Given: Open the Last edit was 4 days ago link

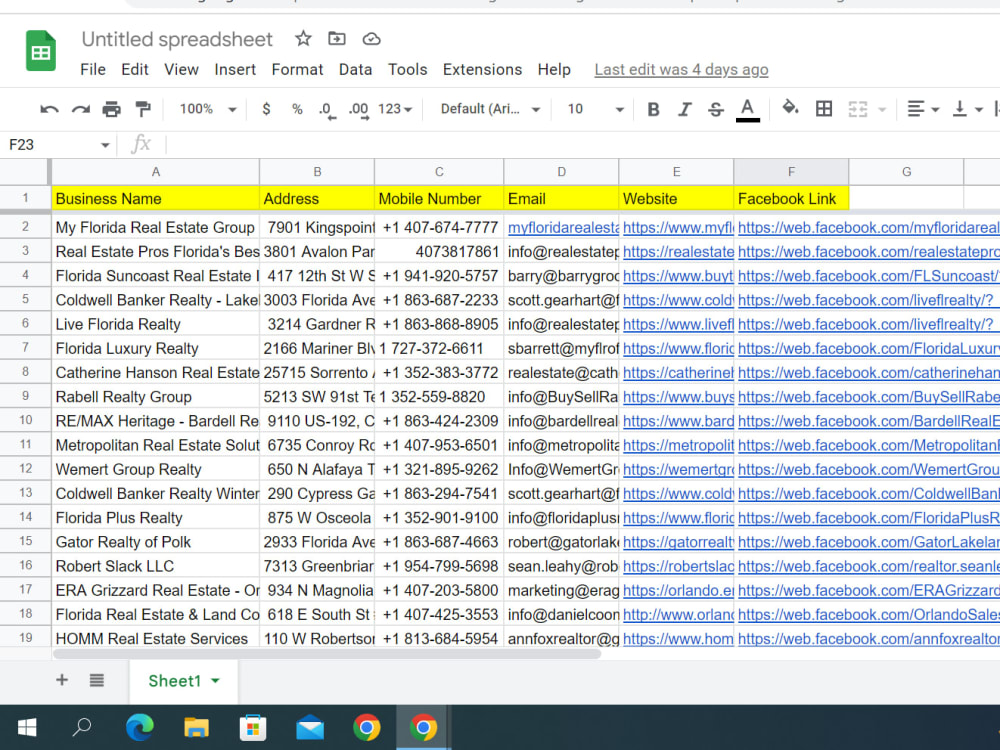Looking at the screenshot, I should pyautogui.click(x=681, y=70).
